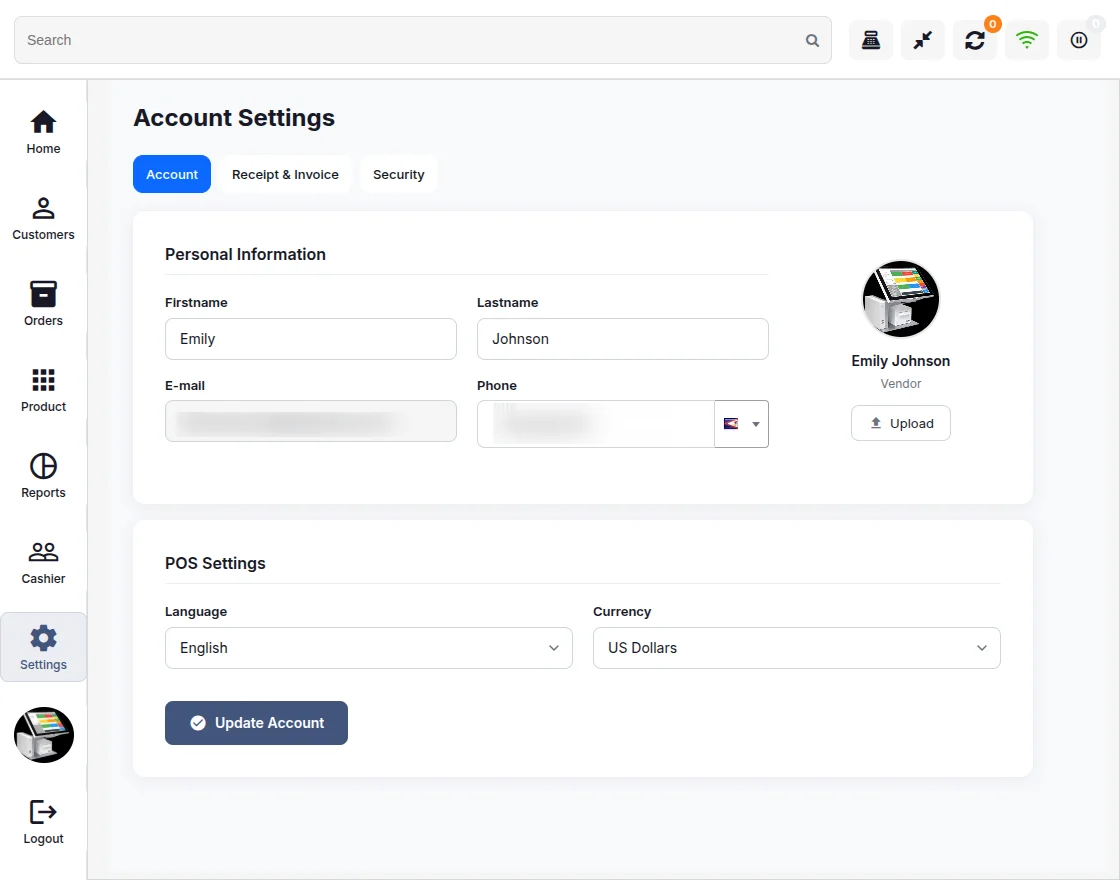This screenshot has height=880, width=1120.
Task: Click the green wifi status icon
Action: [x=1026, y=40]
